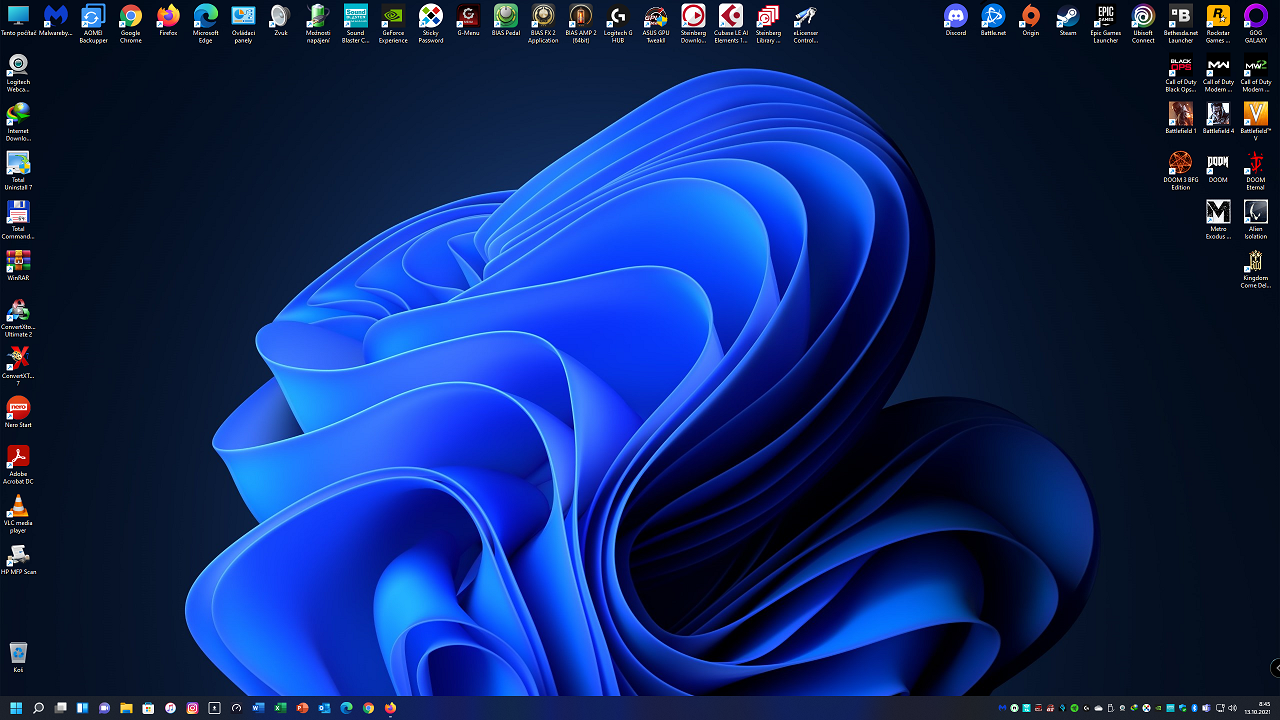The image size is (1280, 720).
Task: Open taskbar Search magnifier
Action: tap(38, 708)
